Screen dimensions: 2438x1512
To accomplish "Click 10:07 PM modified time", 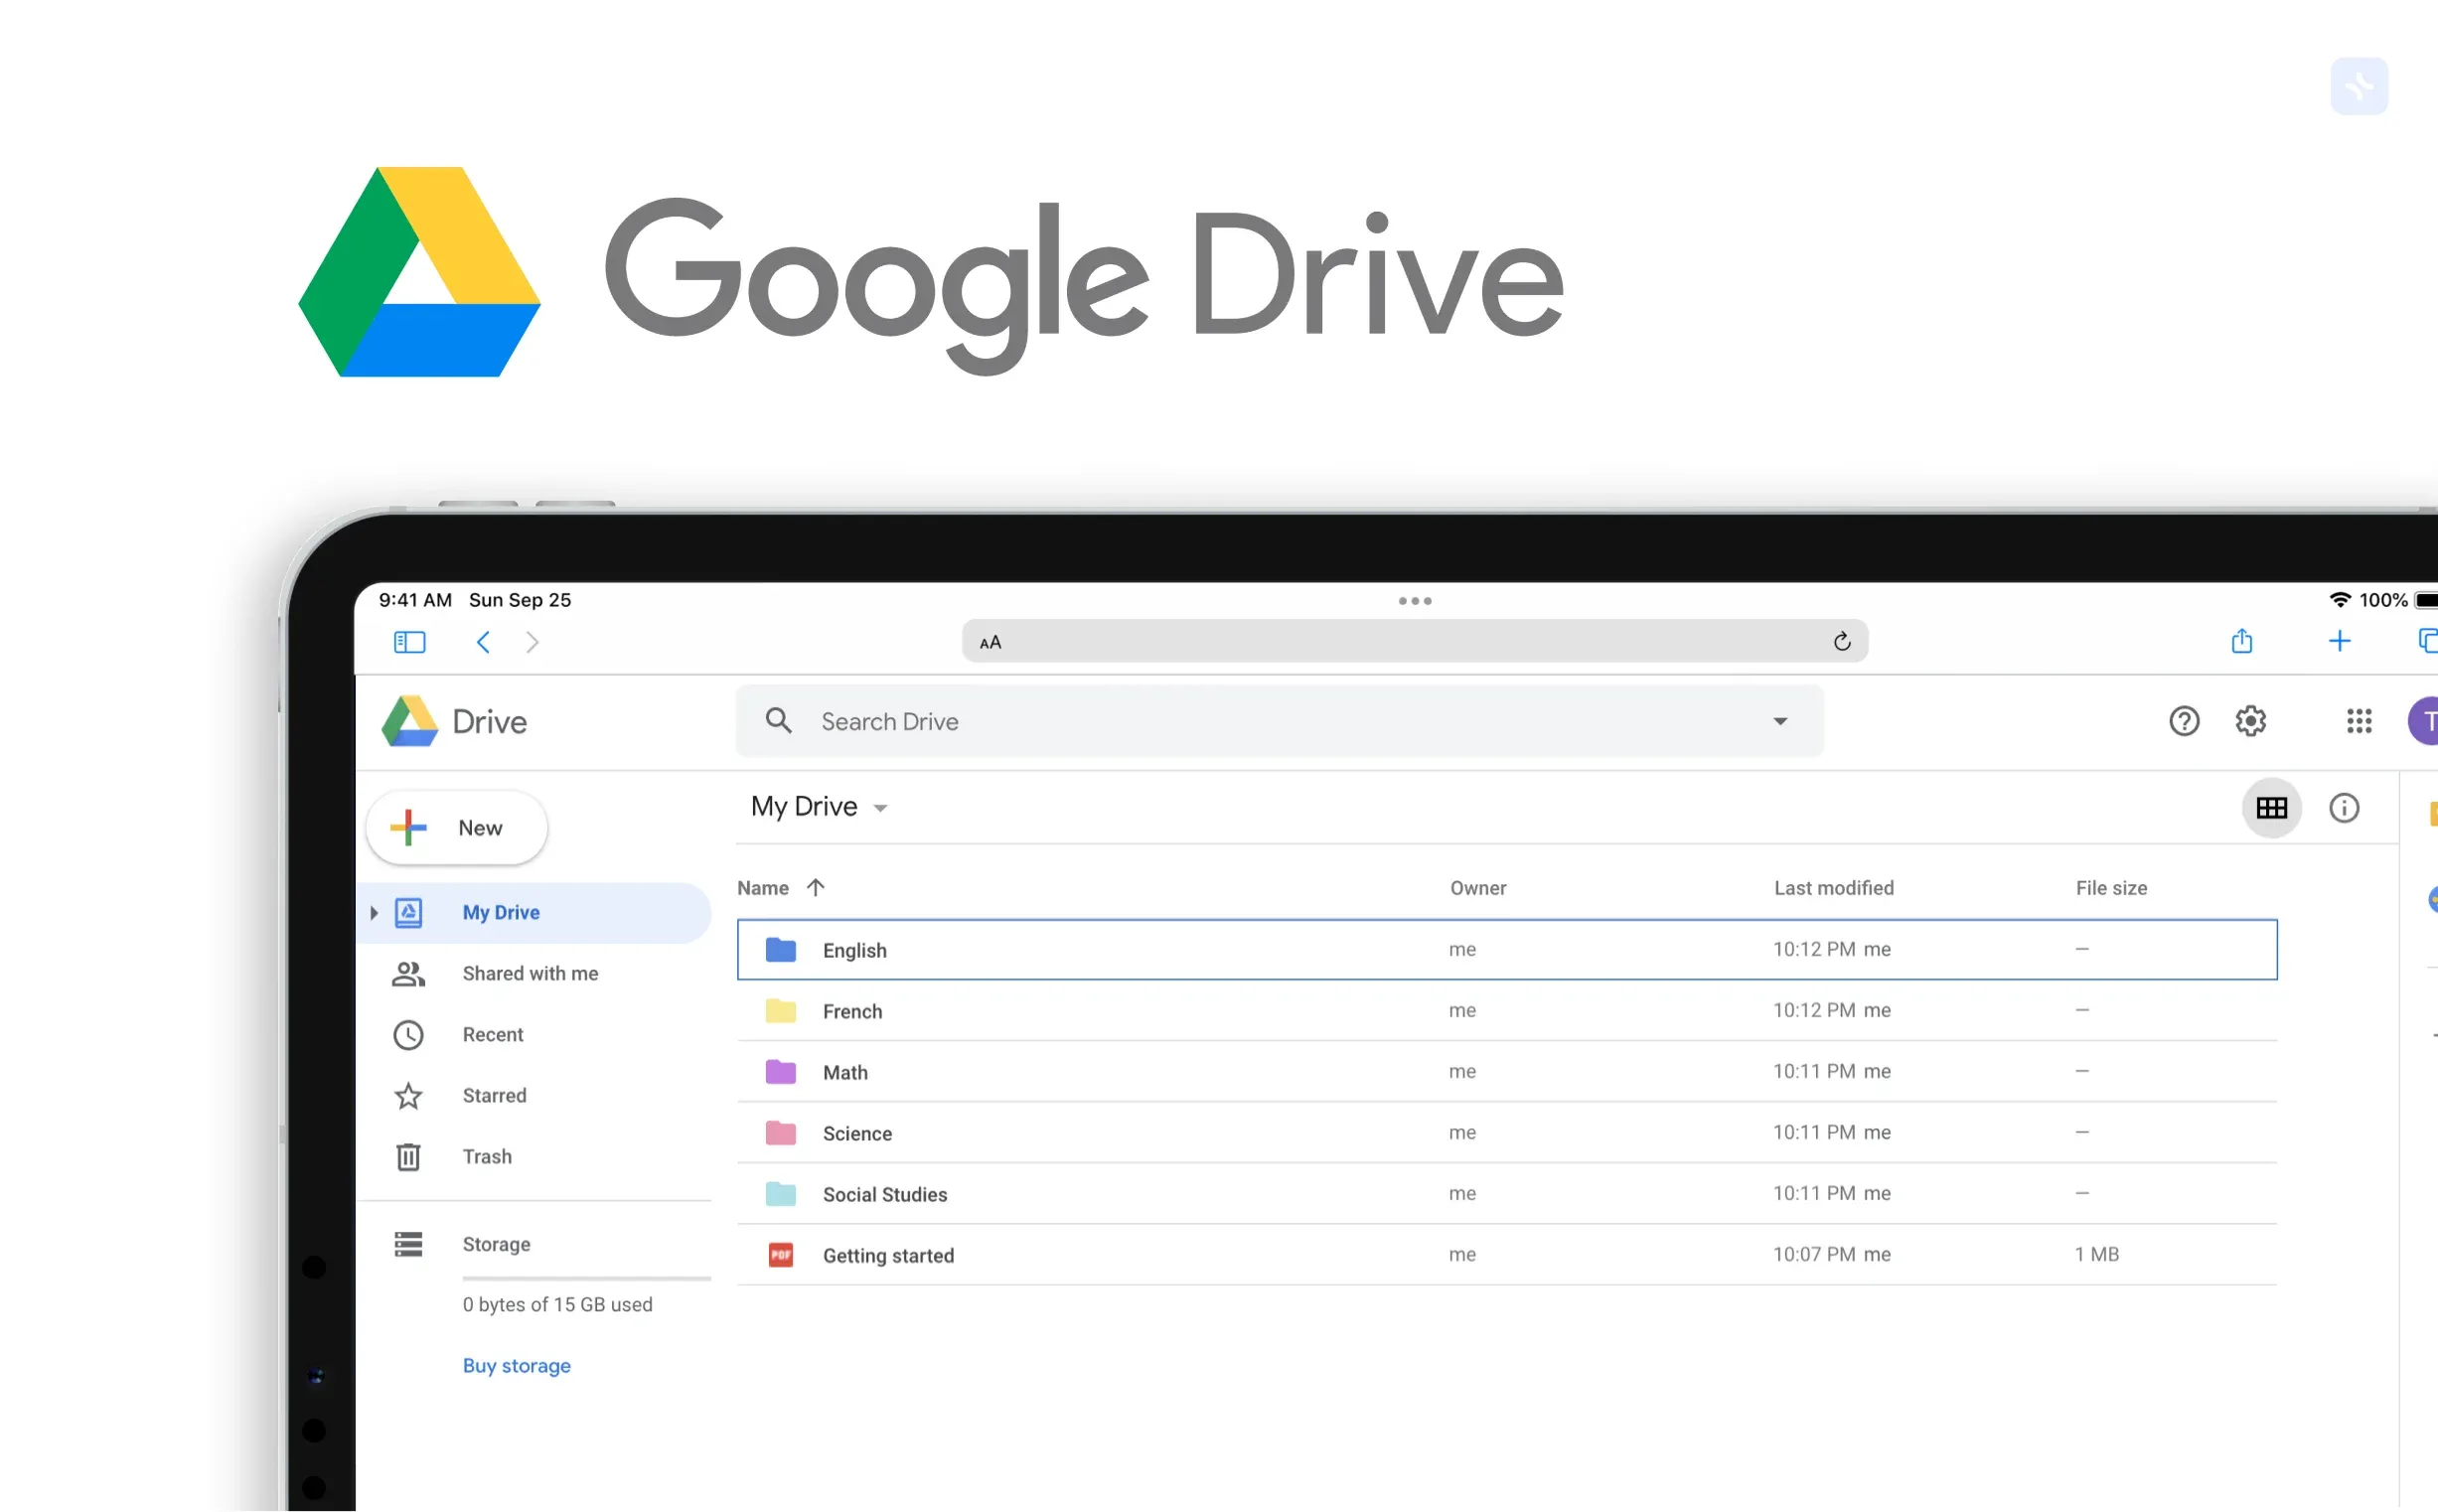I will [x=1813, y=1254].
